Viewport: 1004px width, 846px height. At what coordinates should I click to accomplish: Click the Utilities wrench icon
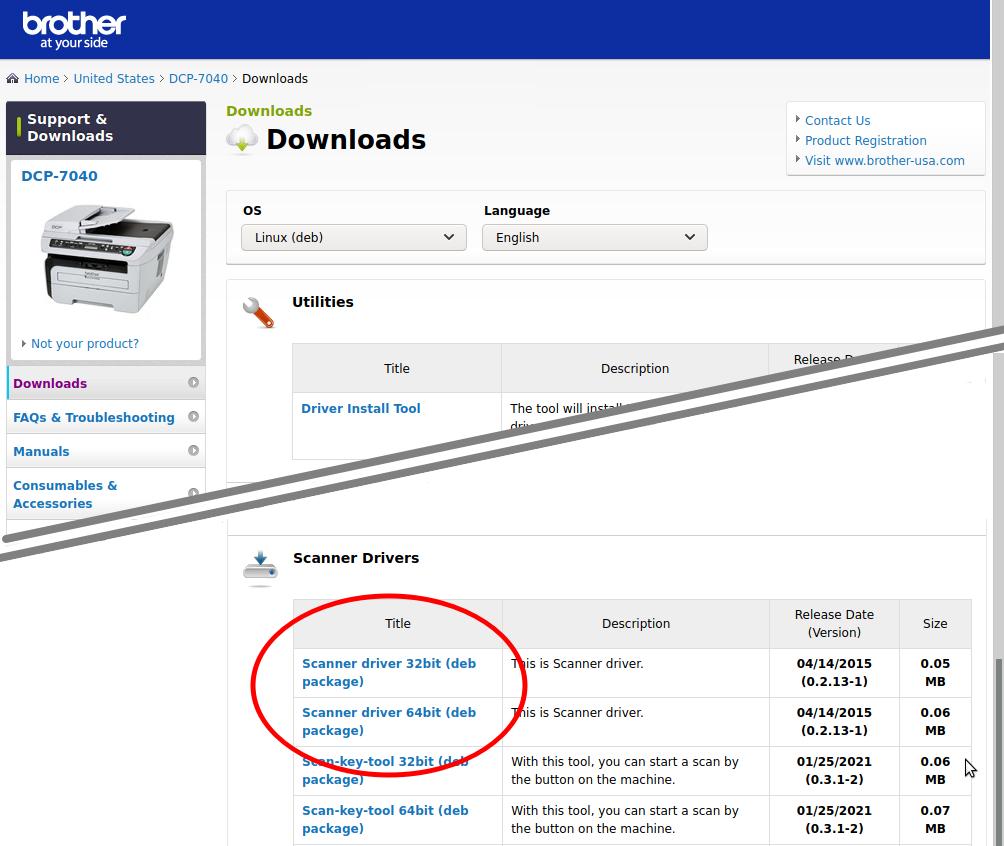pos(258,313)
